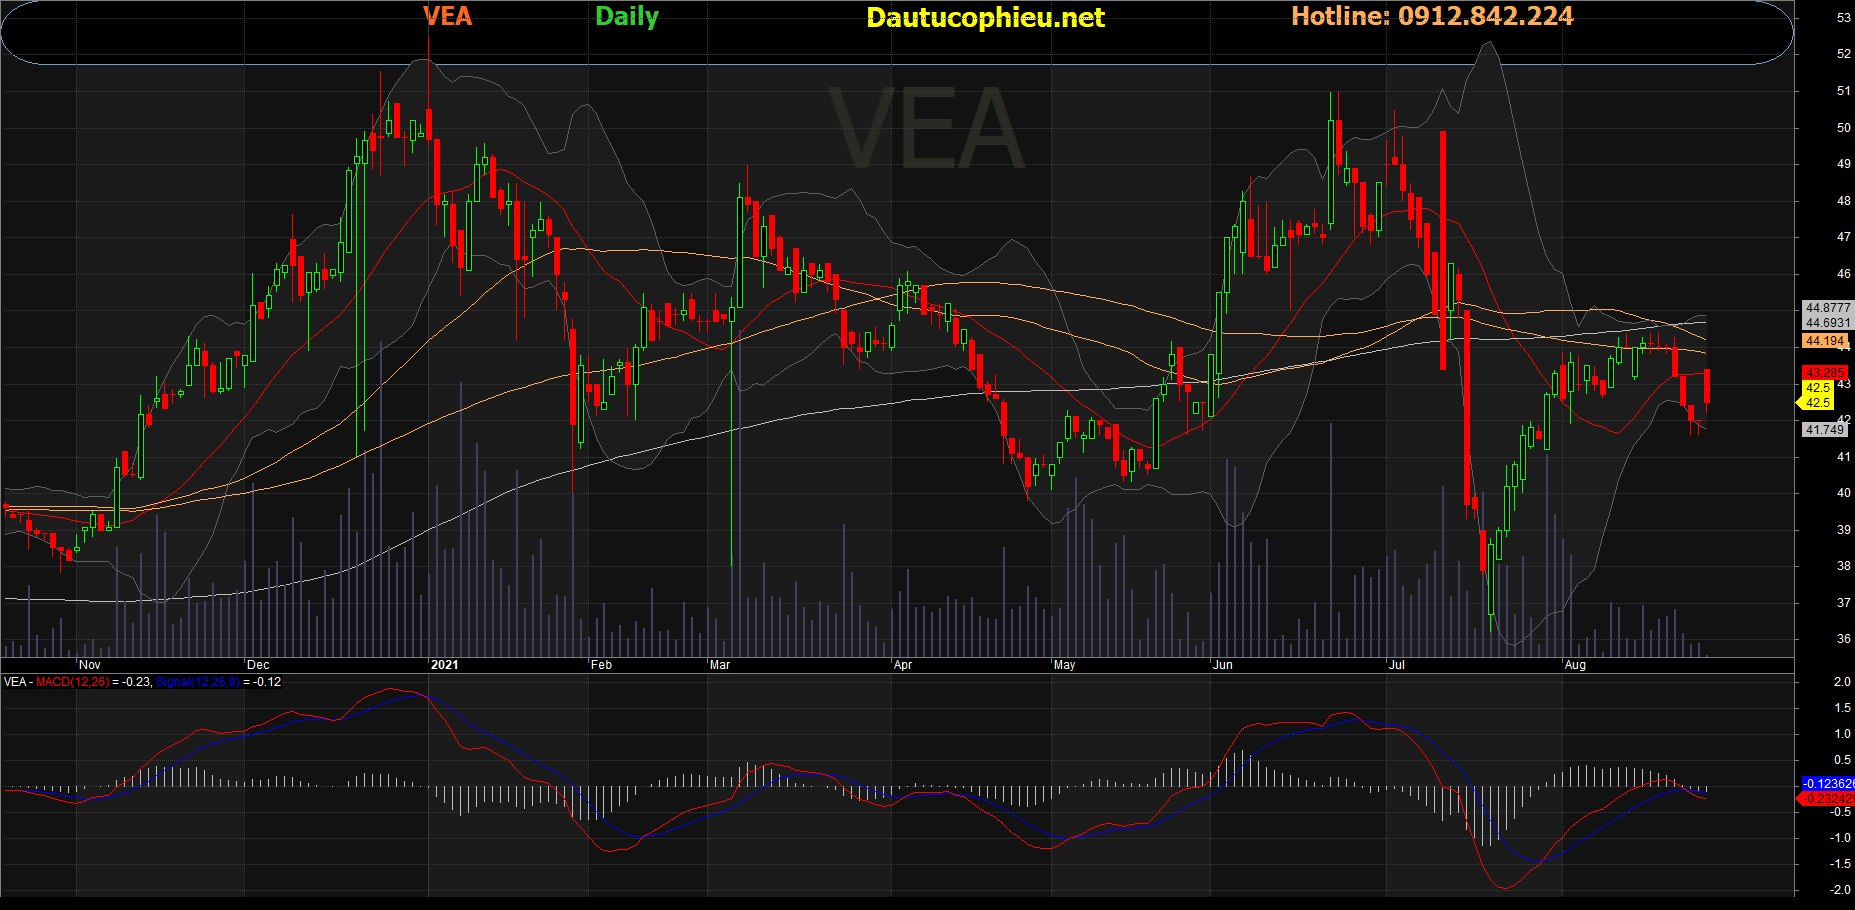This screenshot has height=910, width=1855.
Task: Click the Apr label on time axis
Action: click(x=903, y=665)
